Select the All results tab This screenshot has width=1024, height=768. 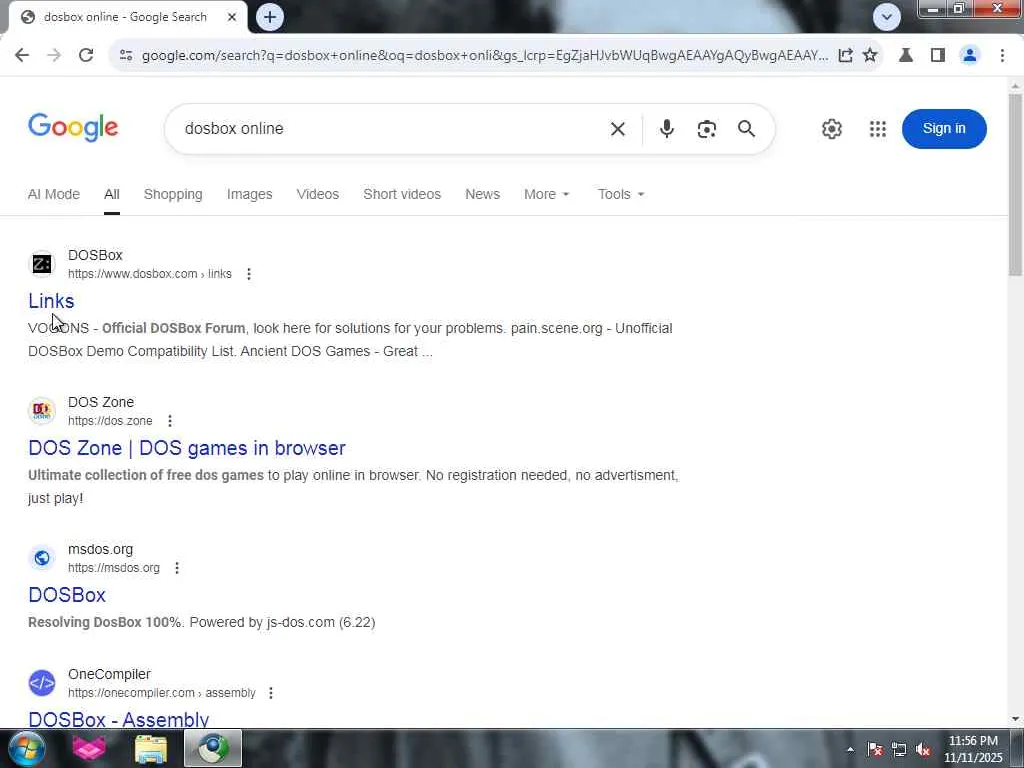click(x=112, y=194)
